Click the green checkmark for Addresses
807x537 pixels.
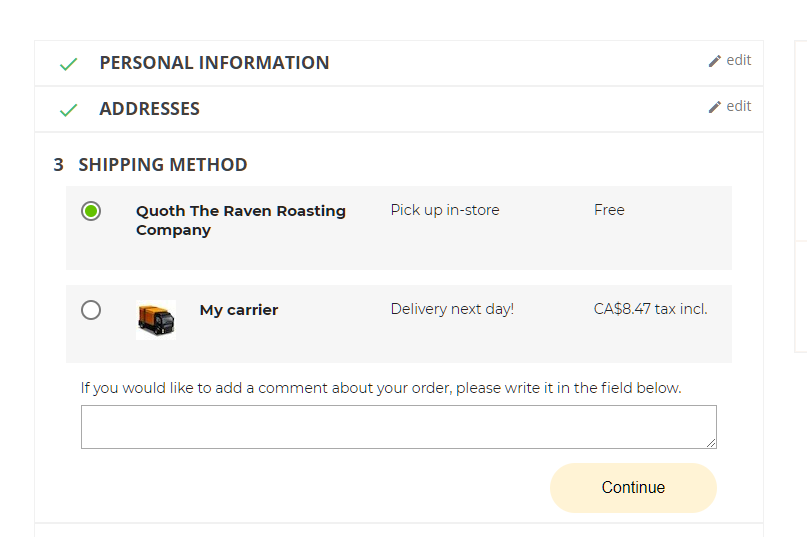pyautogui.click(x=68, y=110)
